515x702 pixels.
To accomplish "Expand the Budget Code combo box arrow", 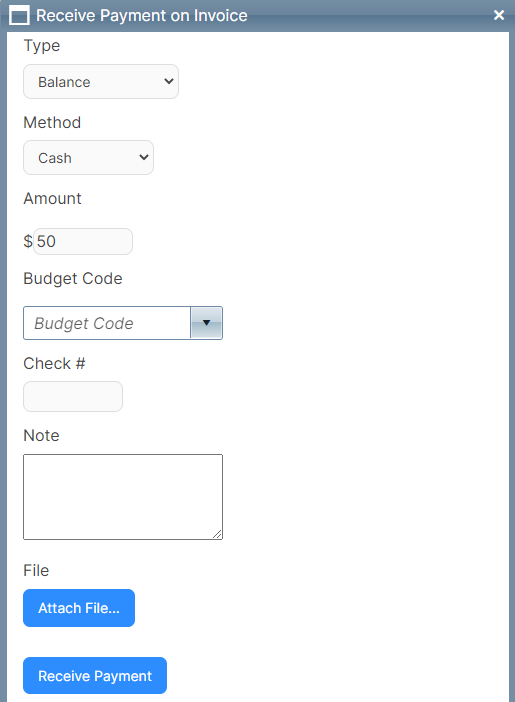I will [206, 323].
